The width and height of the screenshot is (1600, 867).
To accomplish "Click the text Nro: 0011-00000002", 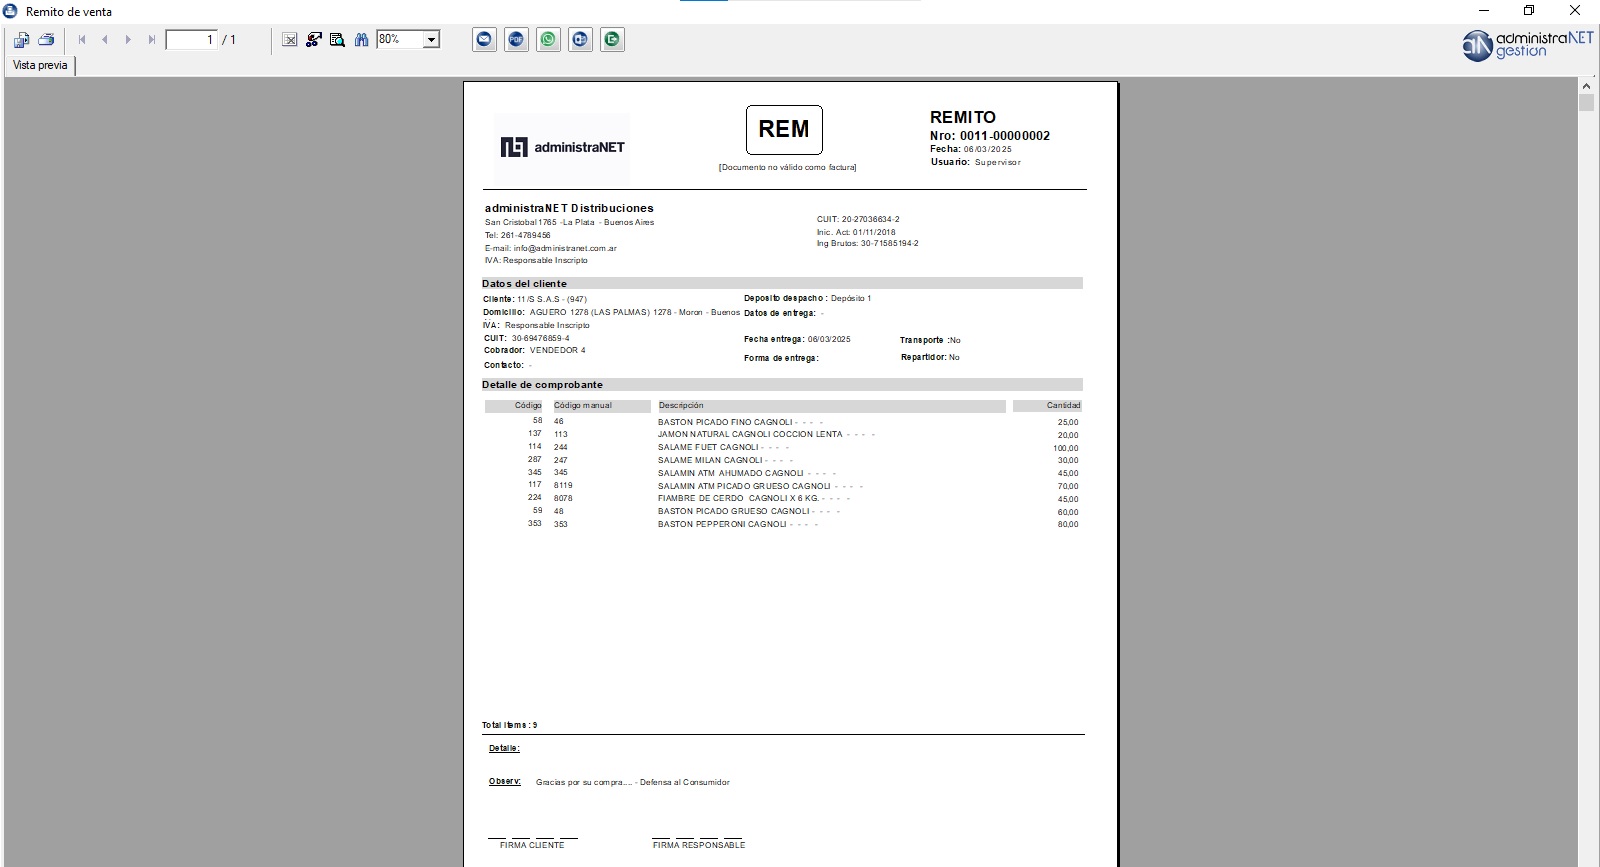I will pyautogui.click(x=990, y=136).
